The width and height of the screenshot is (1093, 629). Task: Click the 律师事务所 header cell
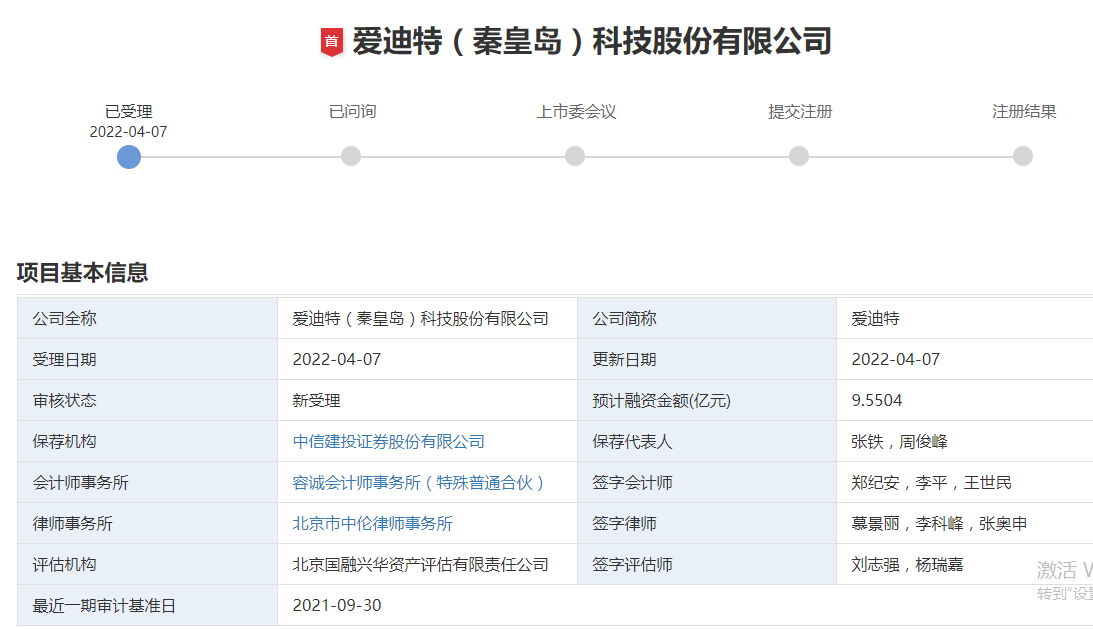click(x=147, y=524)
